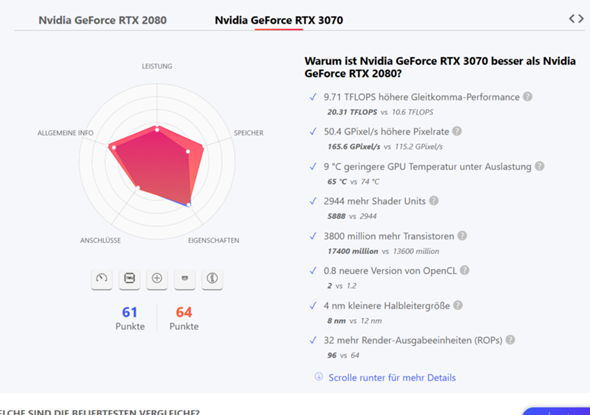Click the SPEICHER label on radar chart
The image size is (590, 415).
248,133
